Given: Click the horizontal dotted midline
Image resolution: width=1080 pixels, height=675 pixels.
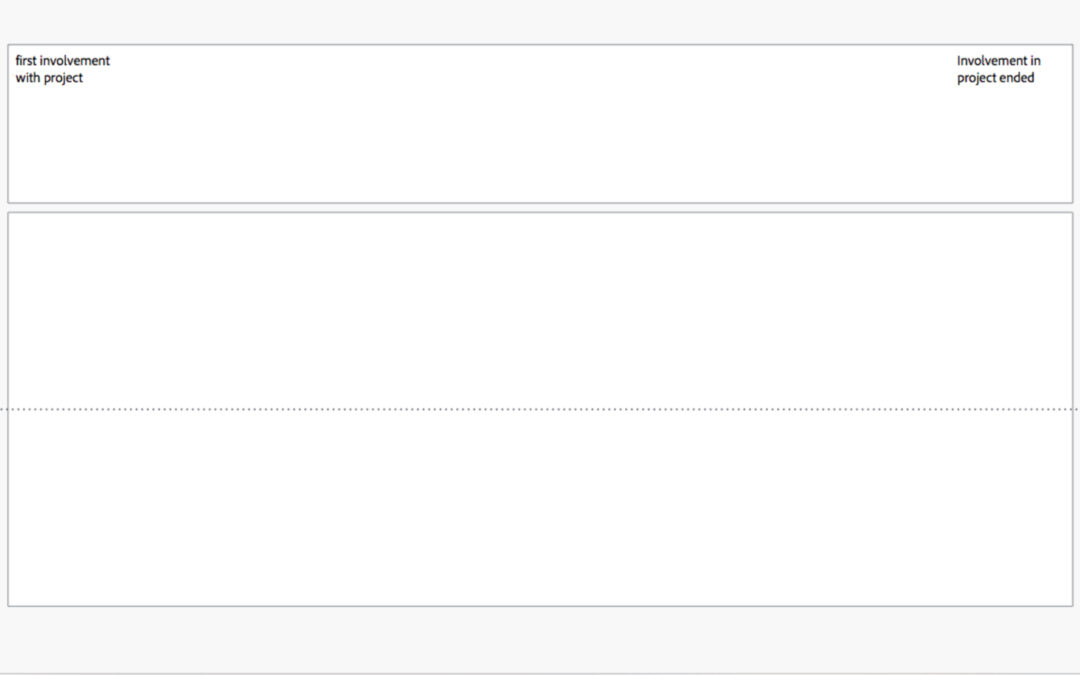Looking at the screenshot, I should point(540,409).
